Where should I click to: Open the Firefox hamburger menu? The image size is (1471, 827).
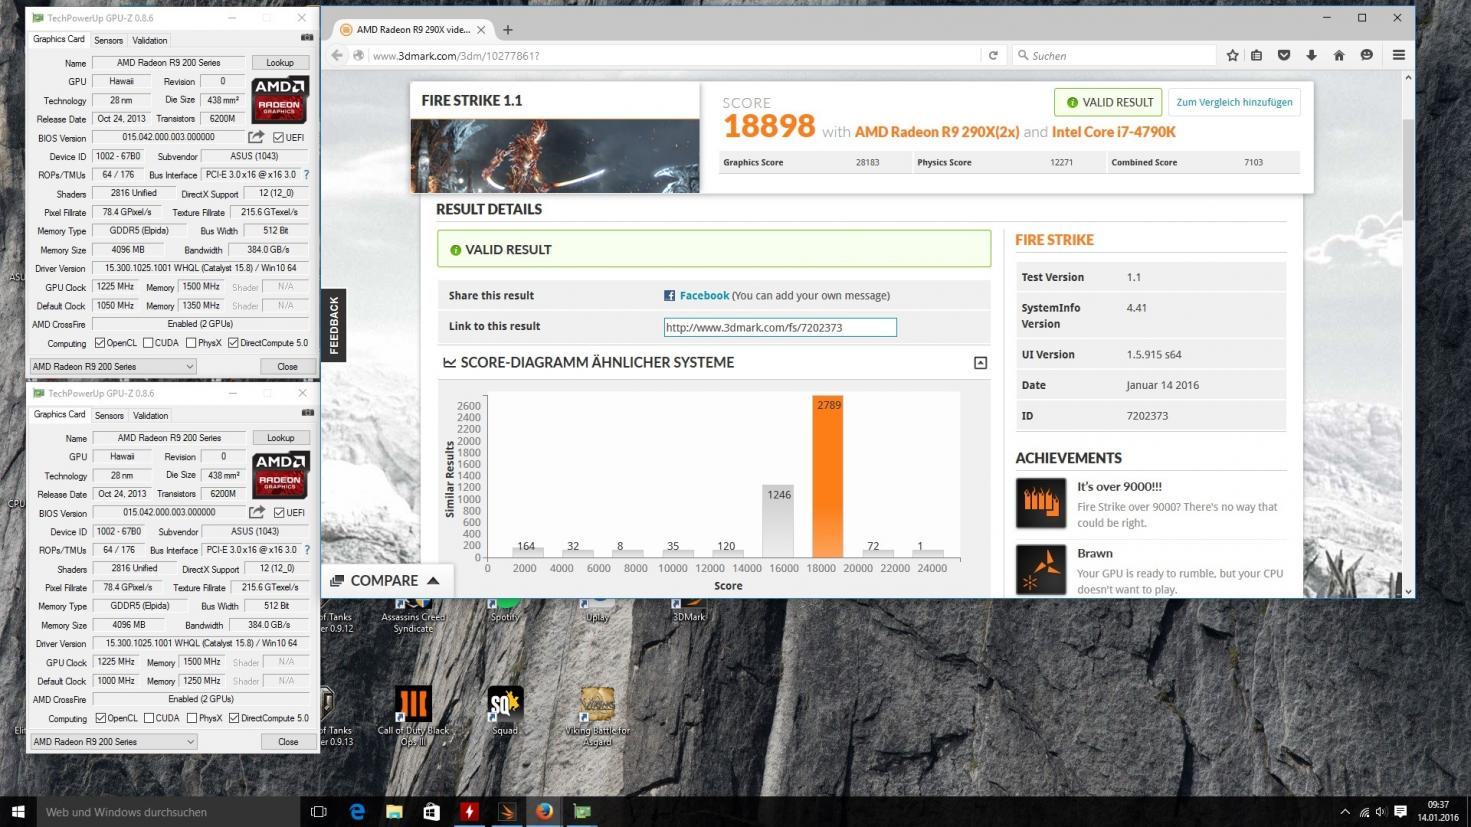click(1399, 56)
